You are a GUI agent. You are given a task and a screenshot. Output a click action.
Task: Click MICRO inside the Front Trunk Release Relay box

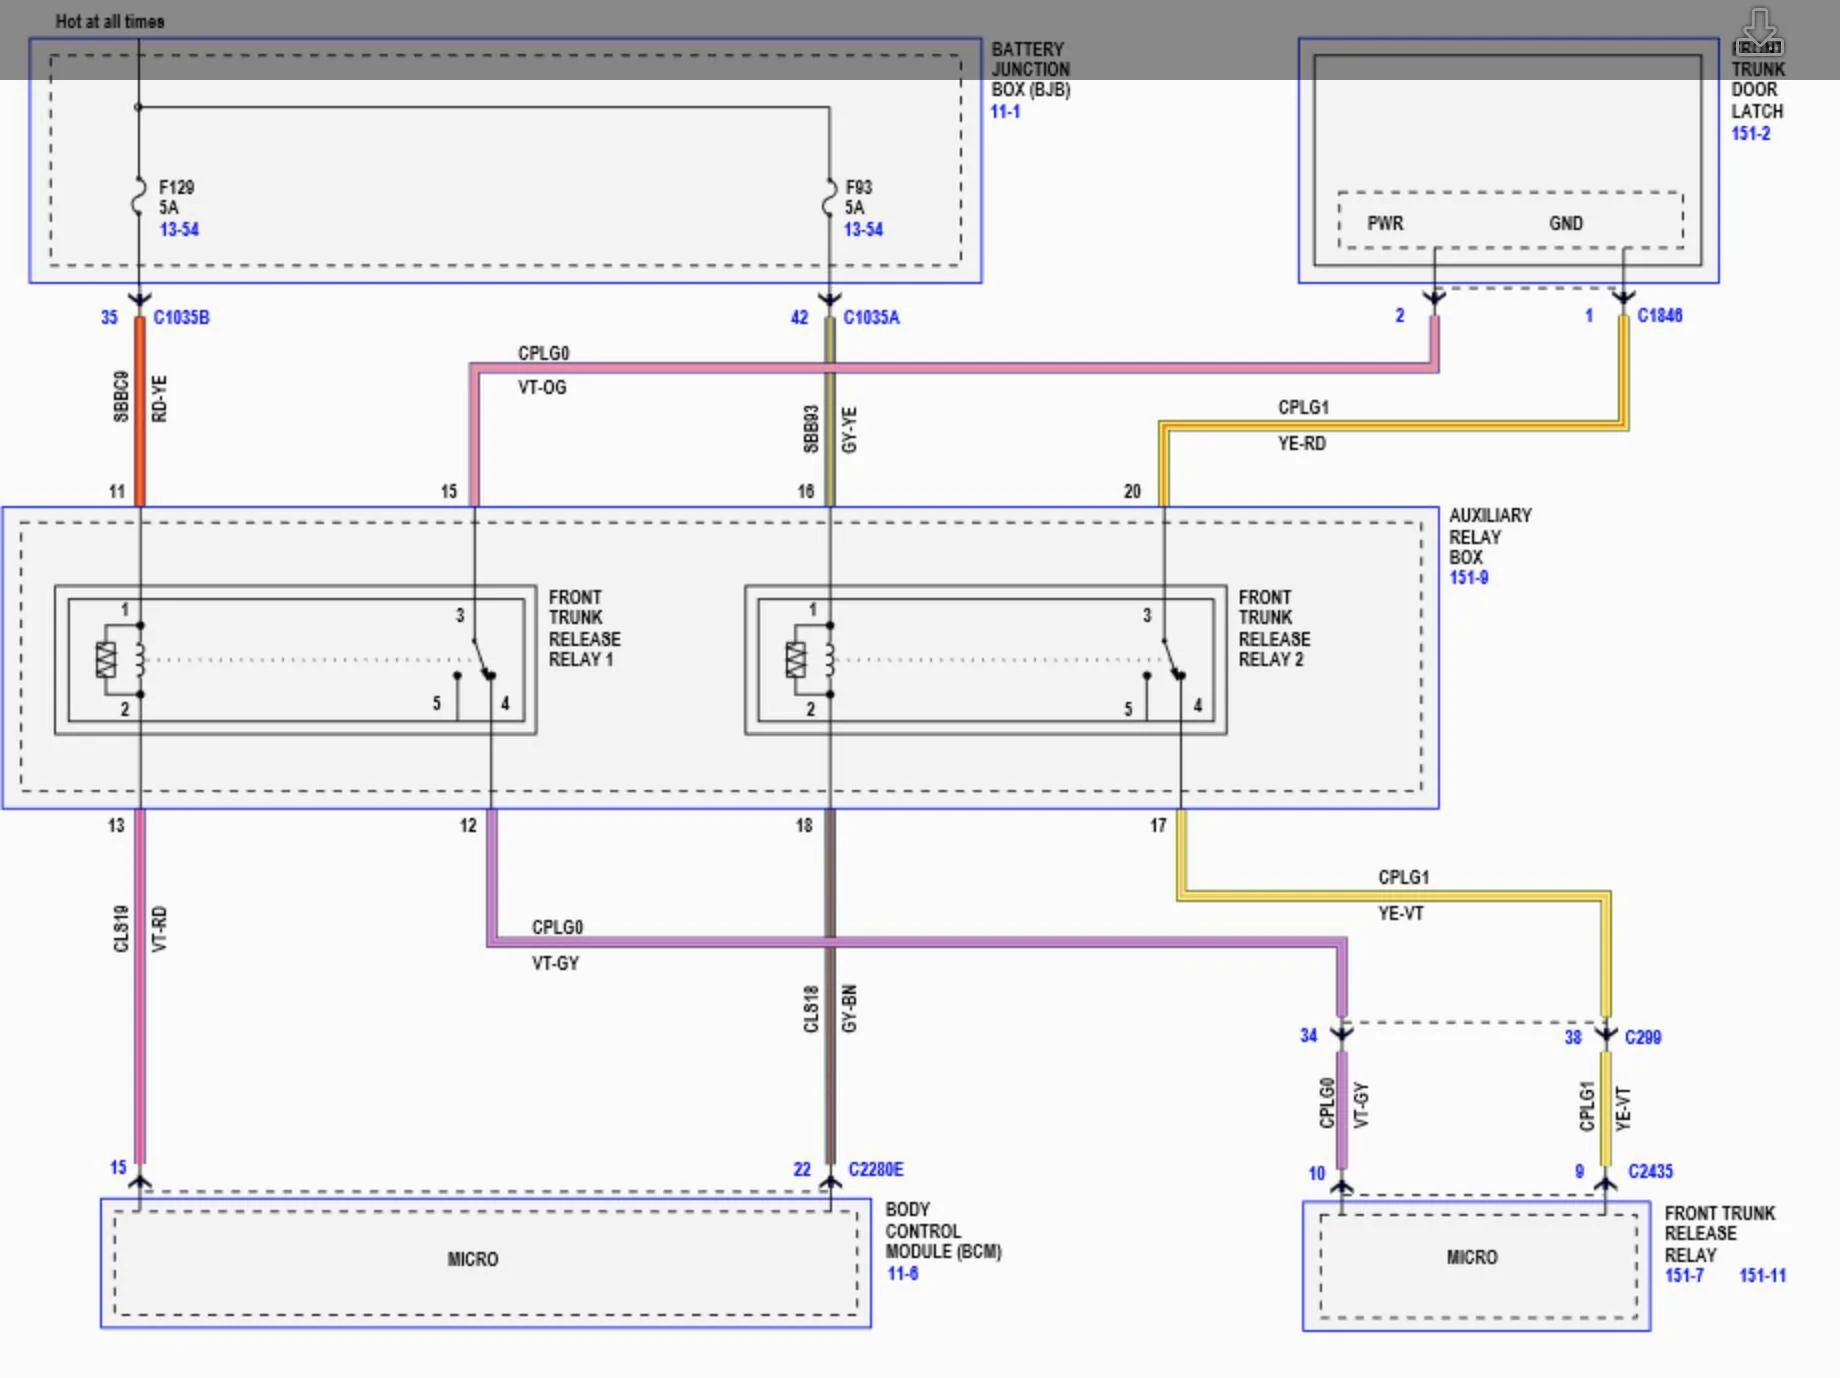click(1472, 1257)
